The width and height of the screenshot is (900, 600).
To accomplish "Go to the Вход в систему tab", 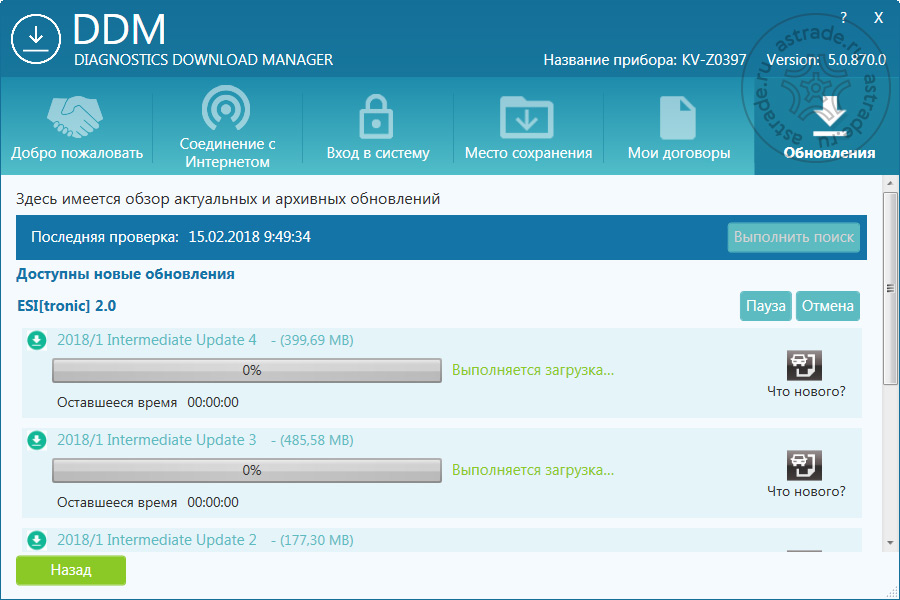I will coord(378,127).
